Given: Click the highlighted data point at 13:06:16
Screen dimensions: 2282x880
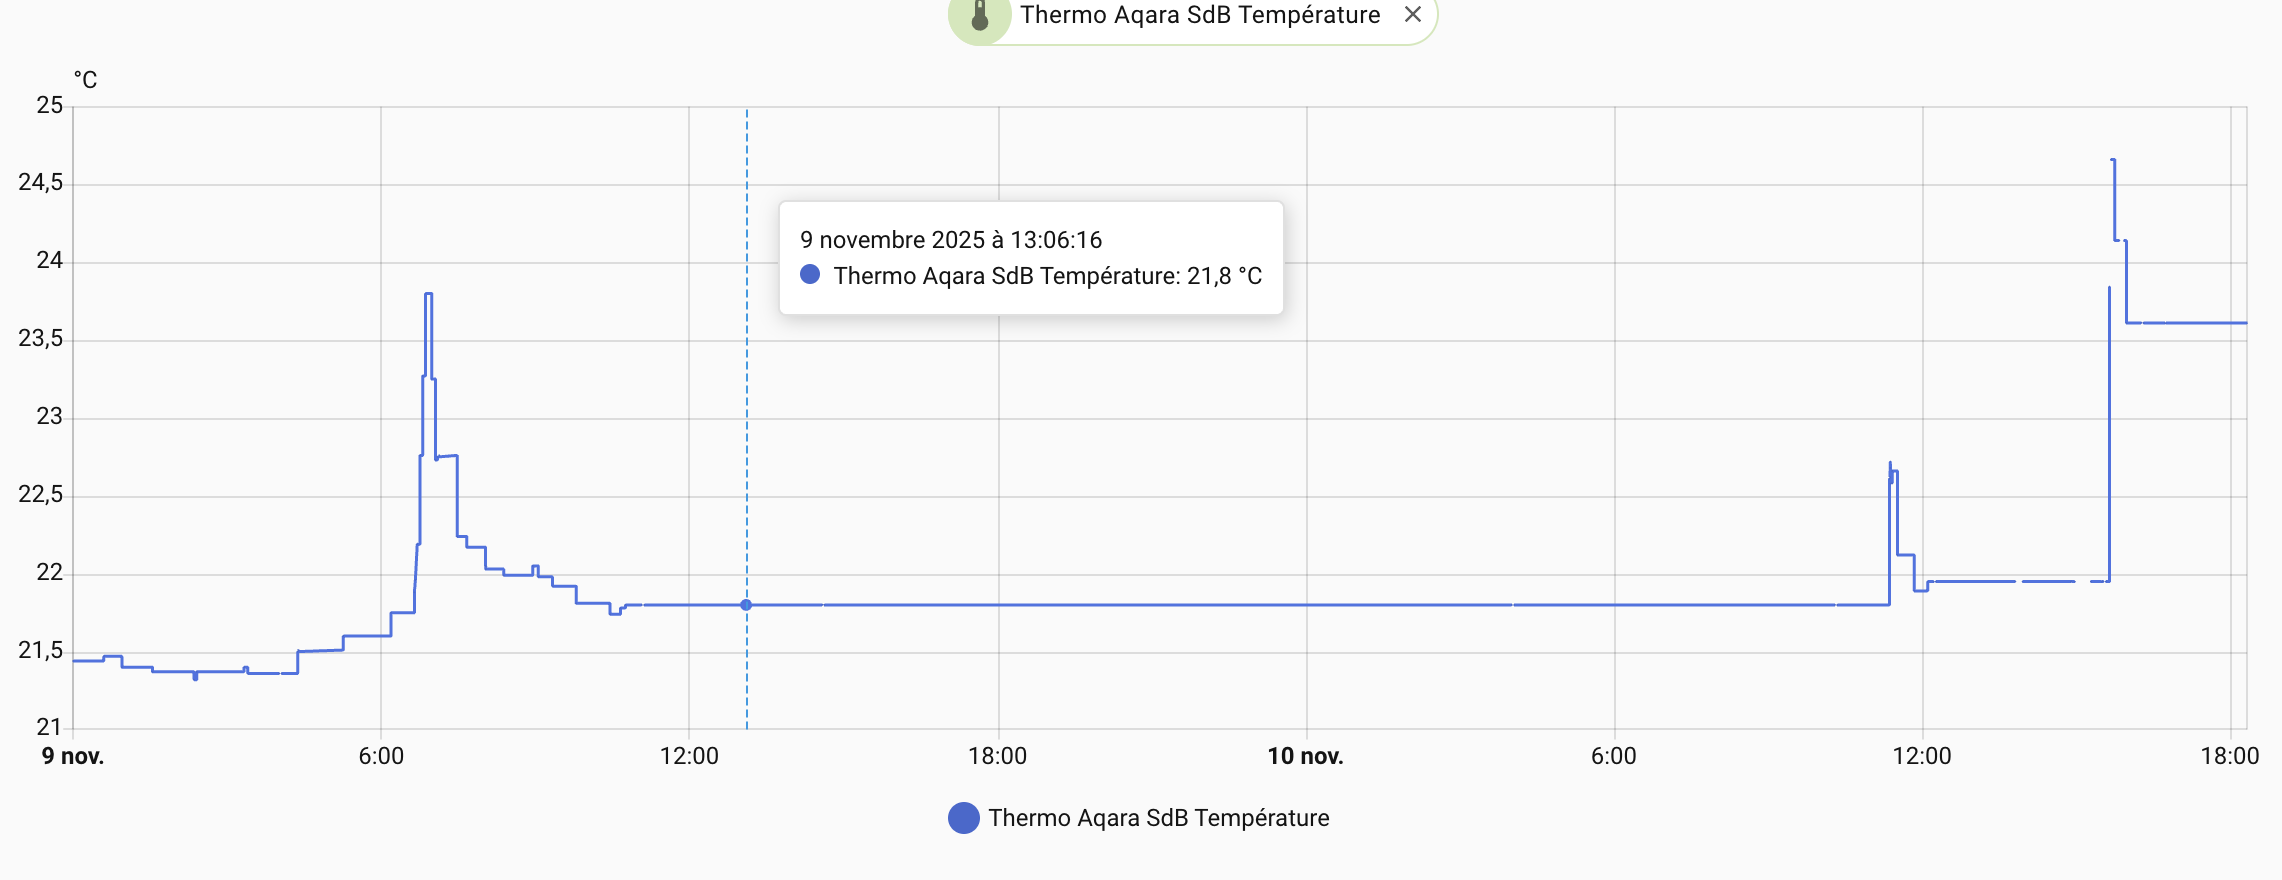Looking at the screenshot, I should tap(746, 605).
